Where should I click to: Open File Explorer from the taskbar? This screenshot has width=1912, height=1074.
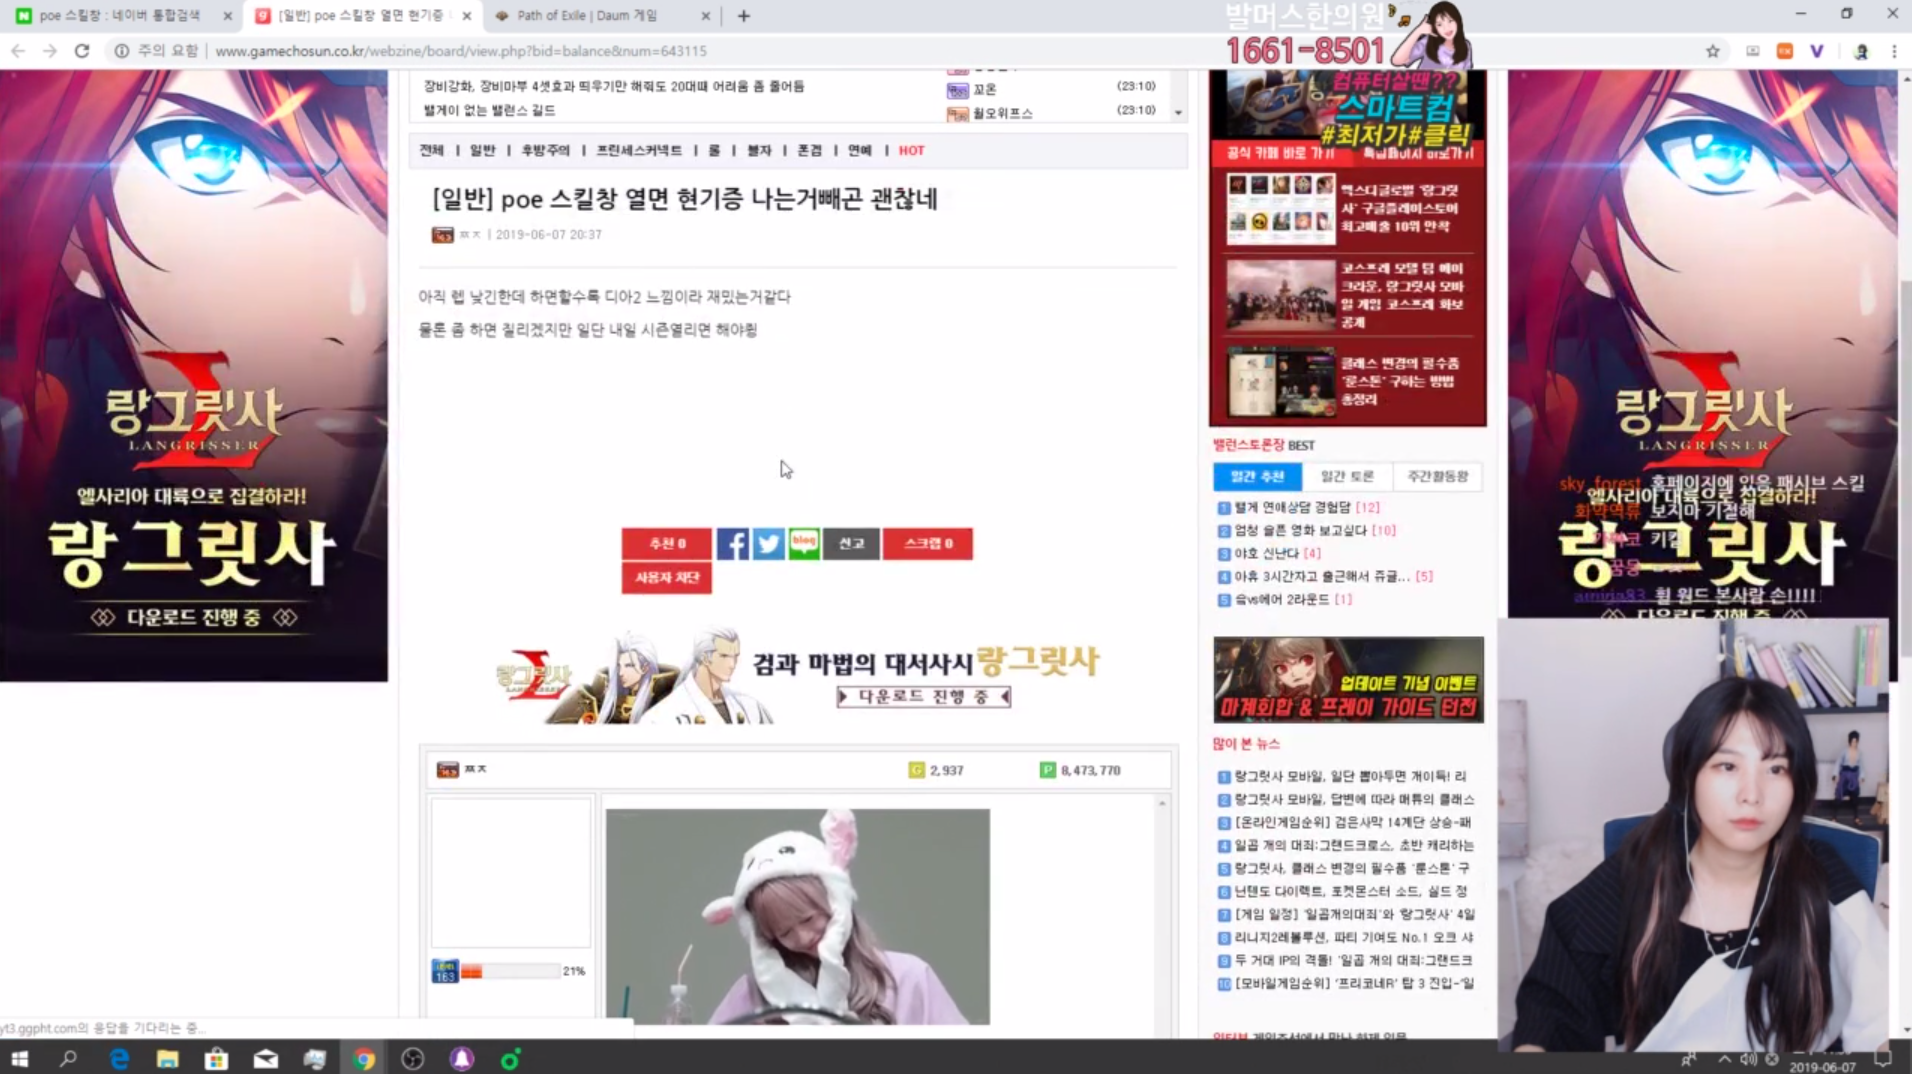[167, 1059]
